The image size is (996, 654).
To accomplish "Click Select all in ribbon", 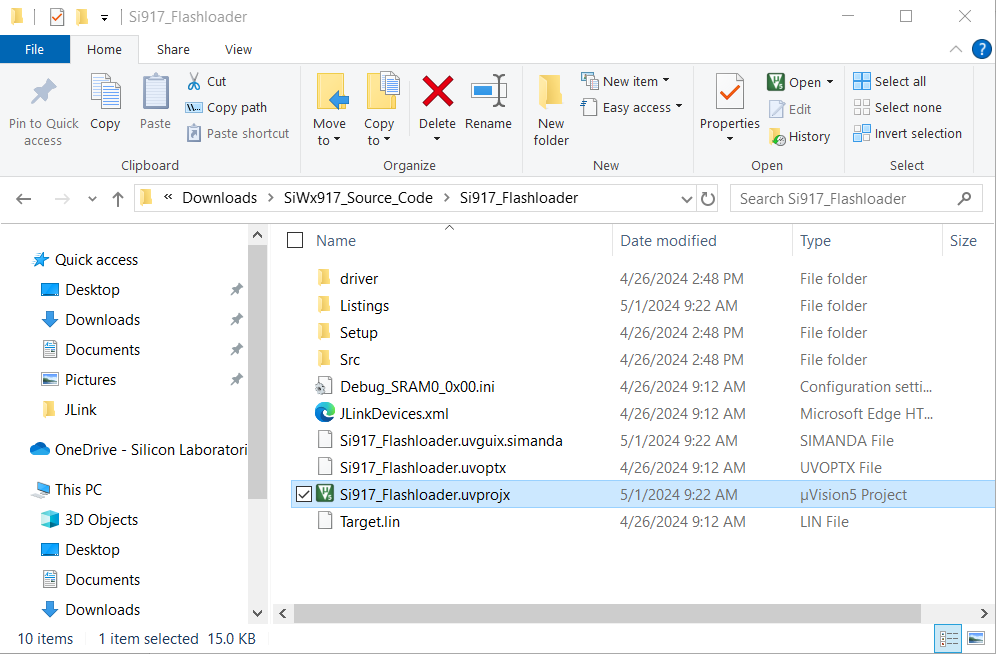I will (x=890, y=81).
